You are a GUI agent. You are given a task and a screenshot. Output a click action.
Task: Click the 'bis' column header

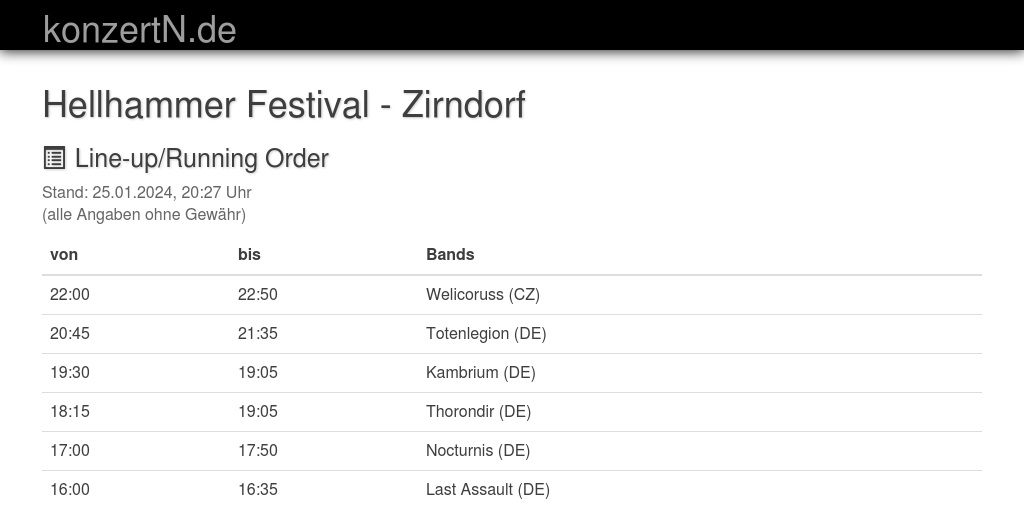(x=249, y=254)
